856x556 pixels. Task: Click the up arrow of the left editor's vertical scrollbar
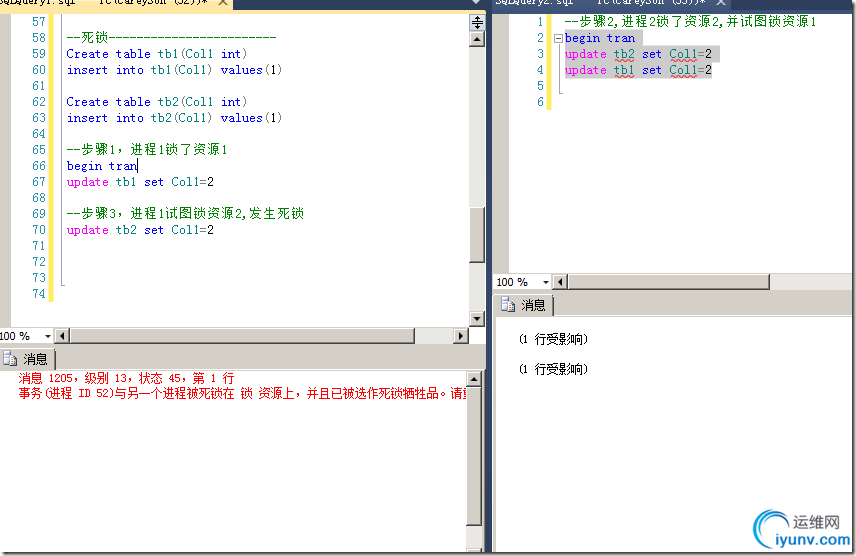point(477,39)
